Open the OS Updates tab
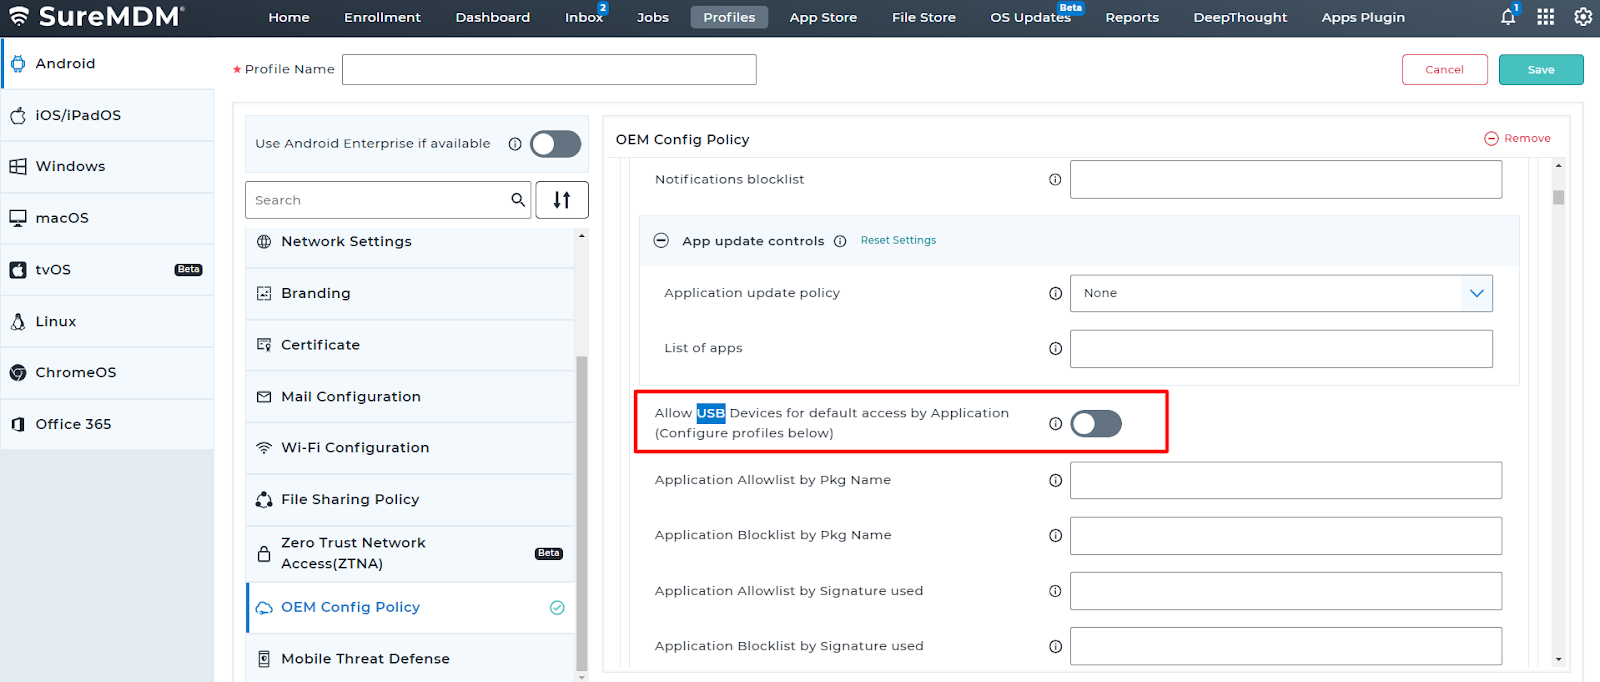Screen dimensions: 1600x682 (1030, 17)
